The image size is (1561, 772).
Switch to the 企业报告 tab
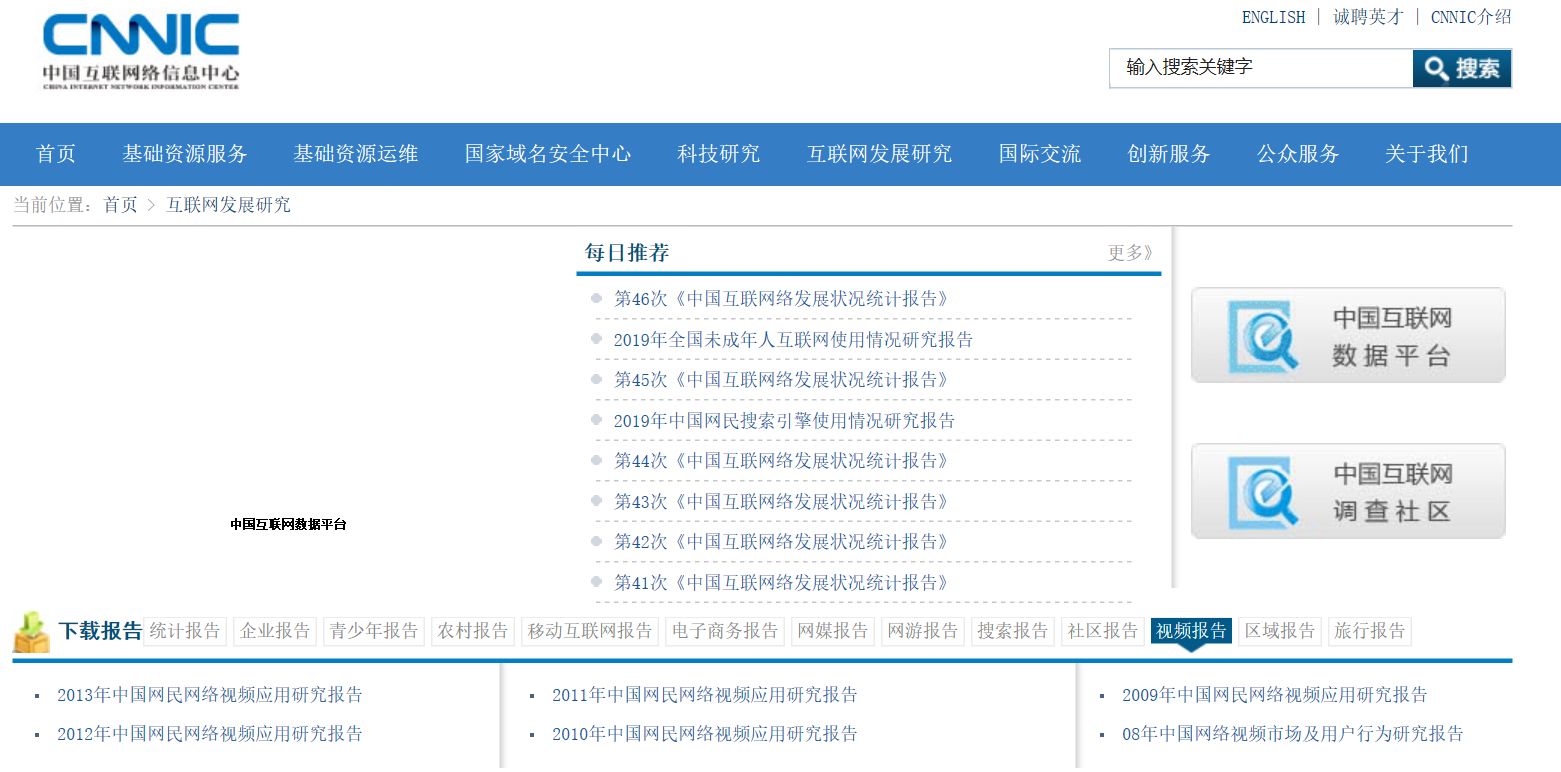pos(275,631)
